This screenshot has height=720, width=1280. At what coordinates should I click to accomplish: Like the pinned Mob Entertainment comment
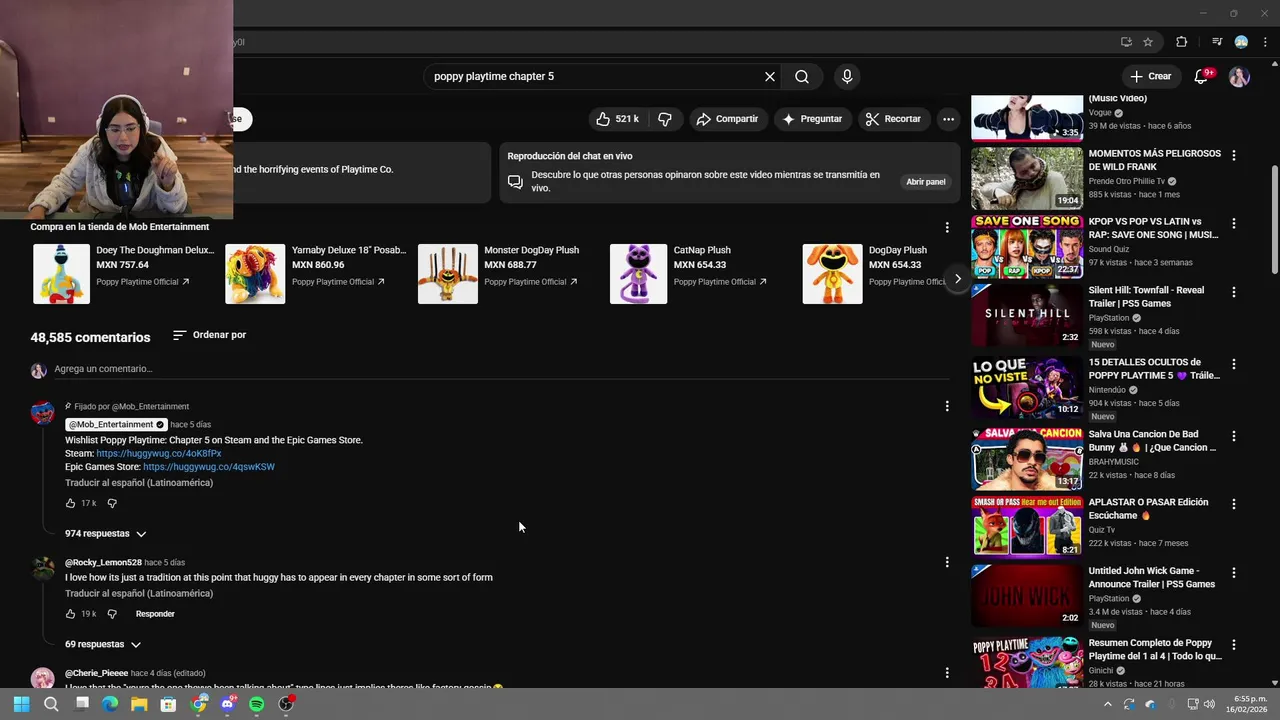(70, 503)
